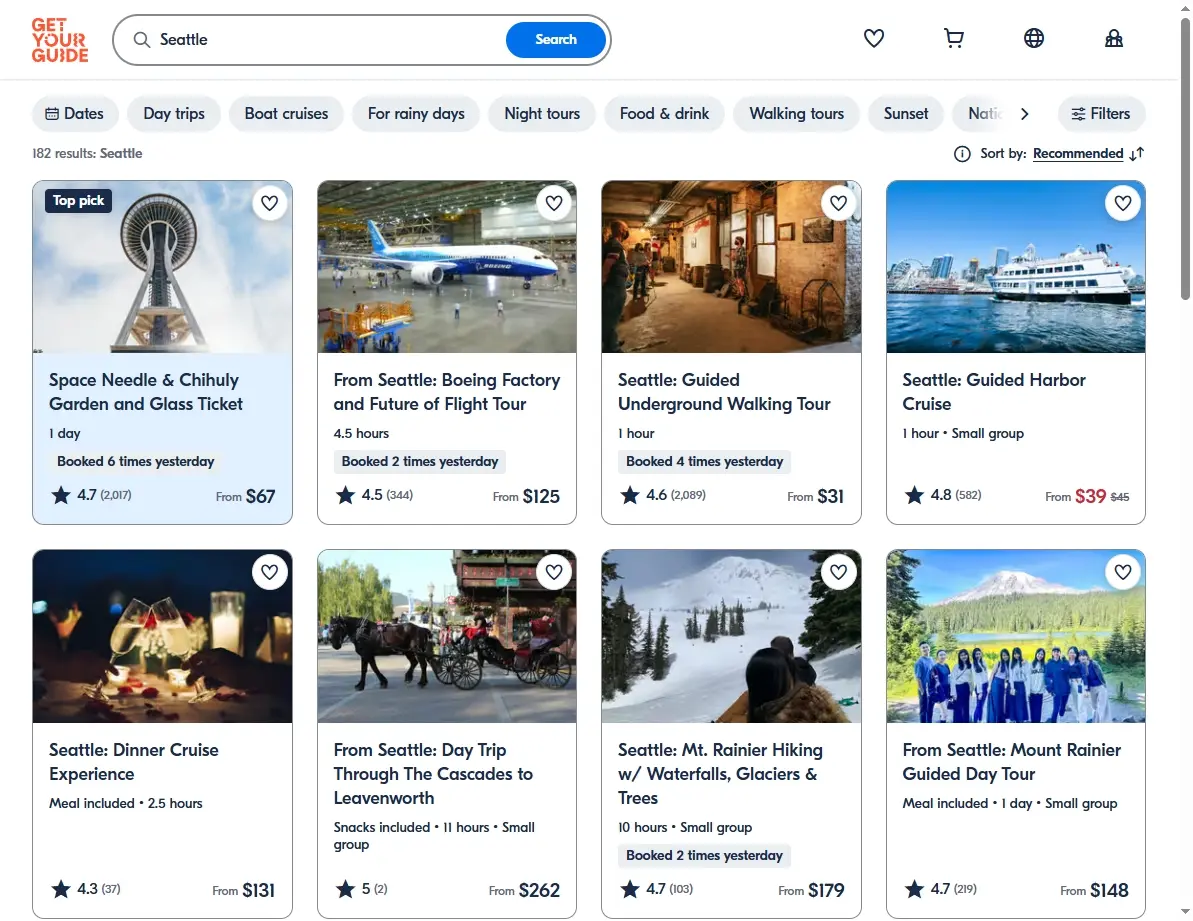The height and width of the screenshot is (921, 1193).
Task: Click the 182 results: Seattle text
Action: [87, 154]
